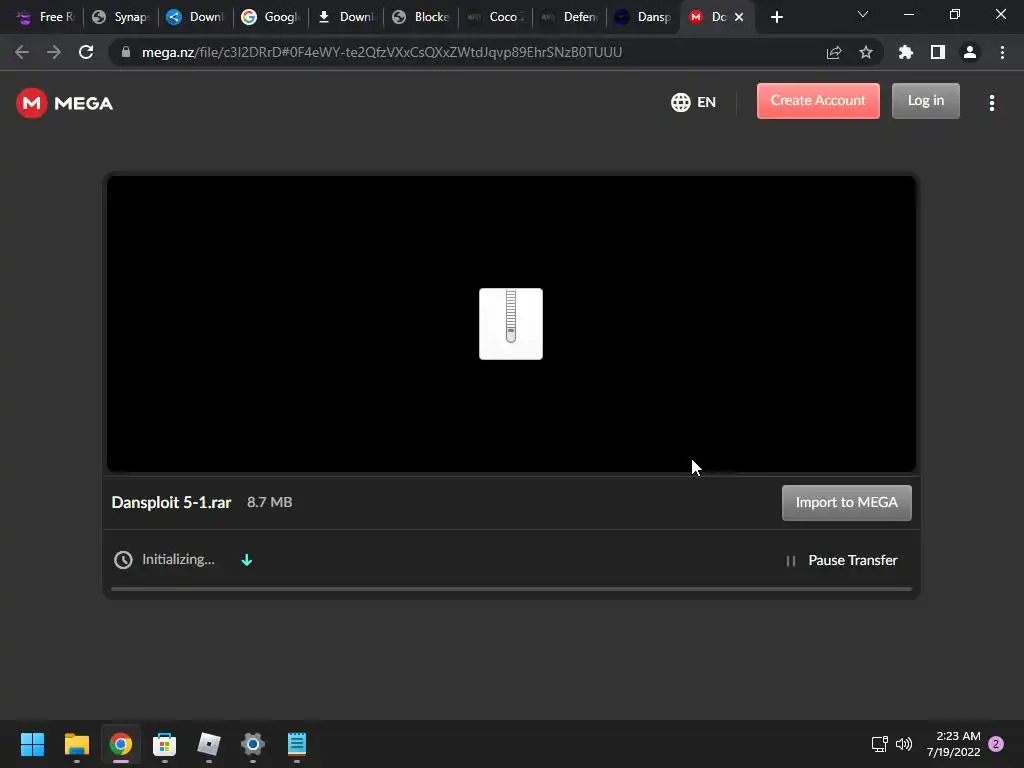
Task: Click the Chrome taskbar icon
Action: [x=120, y=744]
